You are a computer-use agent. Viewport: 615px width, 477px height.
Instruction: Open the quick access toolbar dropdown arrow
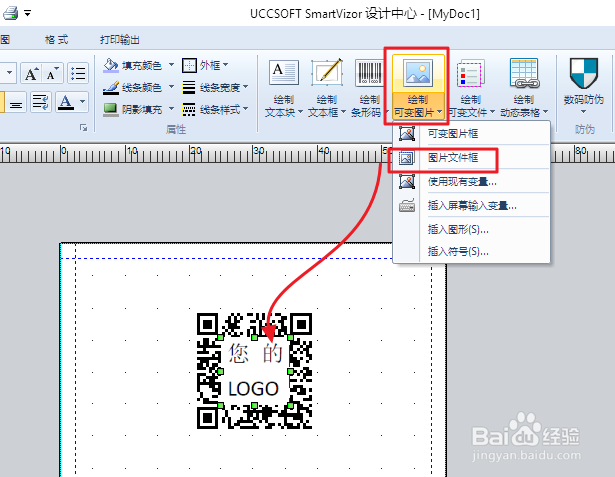coord(27,13)
